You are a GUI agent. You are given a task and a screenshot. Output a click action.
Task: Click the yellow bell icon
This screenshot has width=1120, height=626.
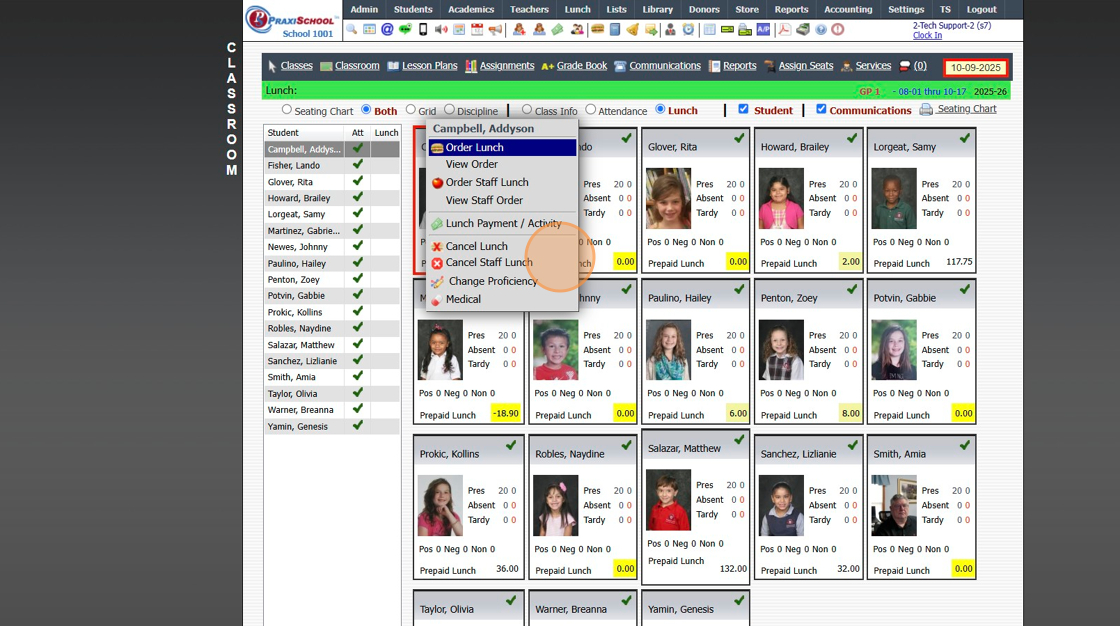(x=633, y=29)
